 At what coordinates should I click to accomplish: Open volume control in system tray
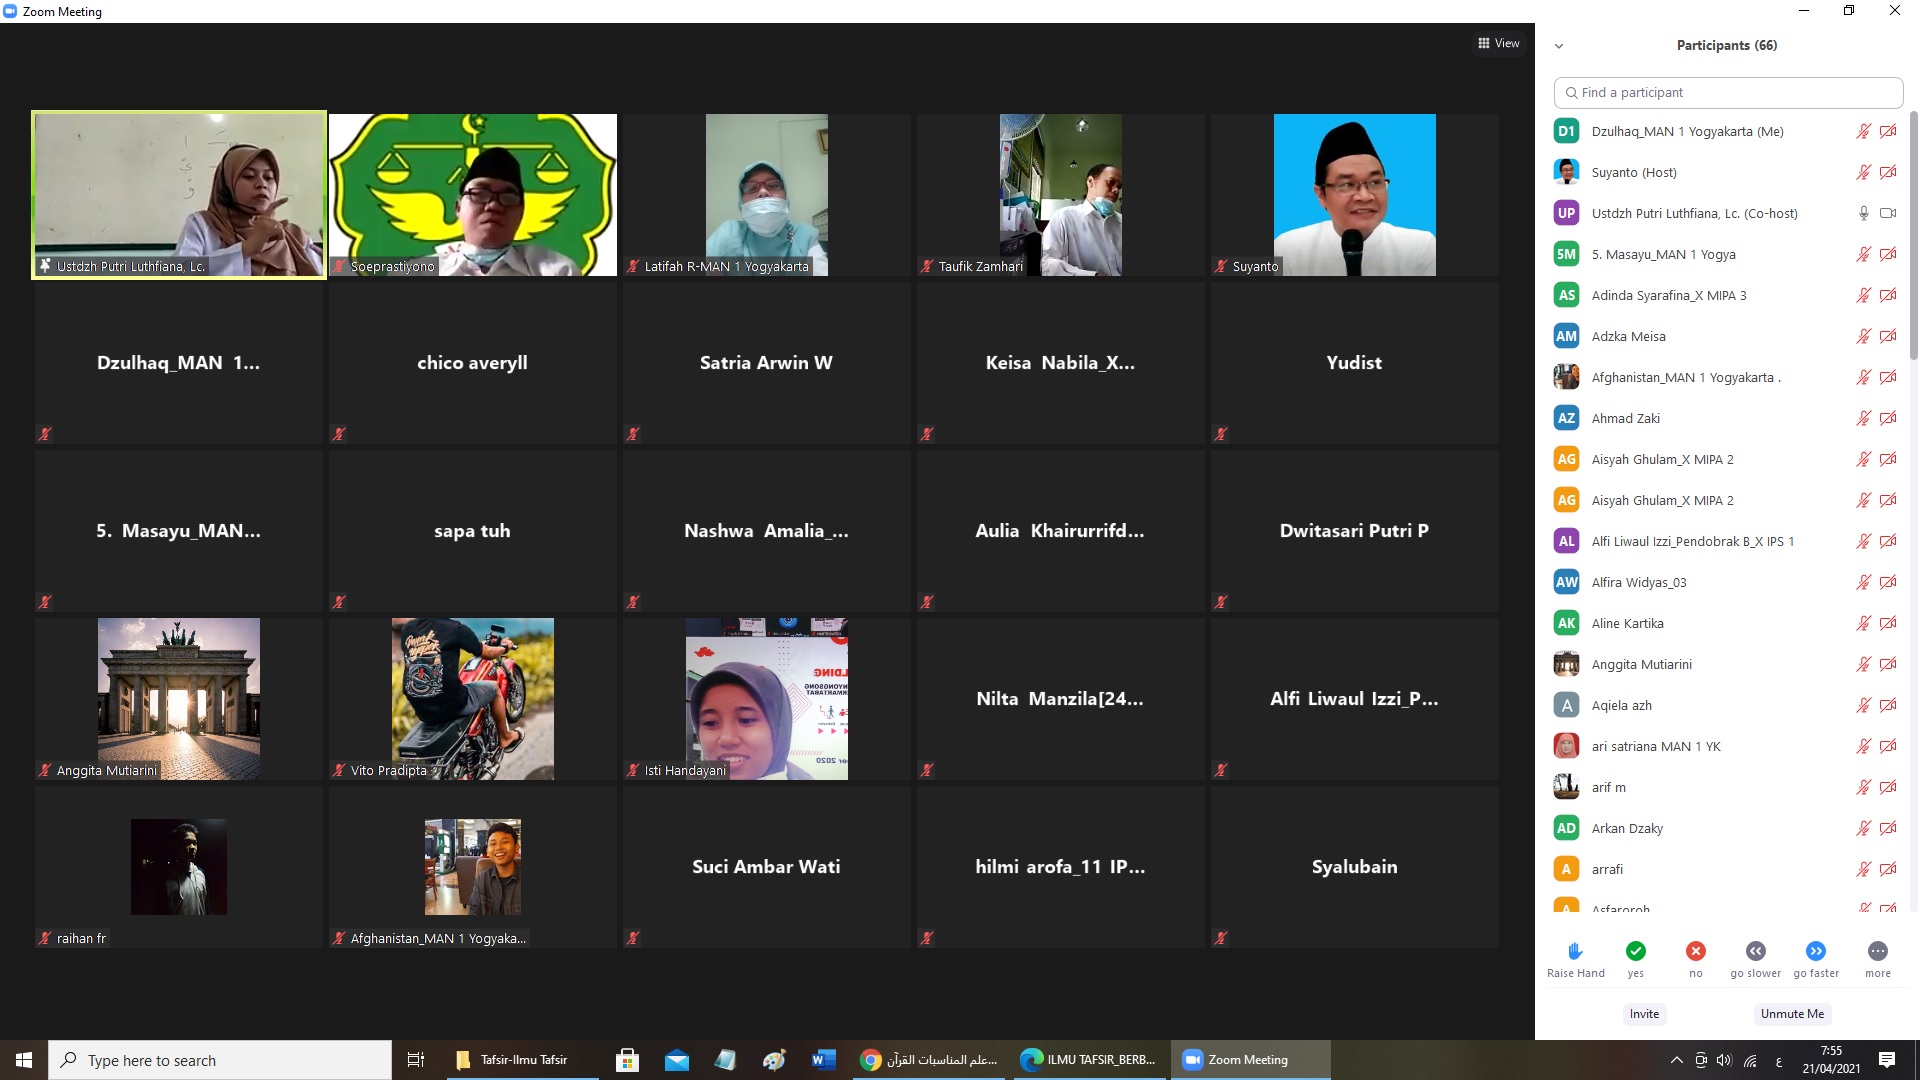(x=1724, y=1060)
